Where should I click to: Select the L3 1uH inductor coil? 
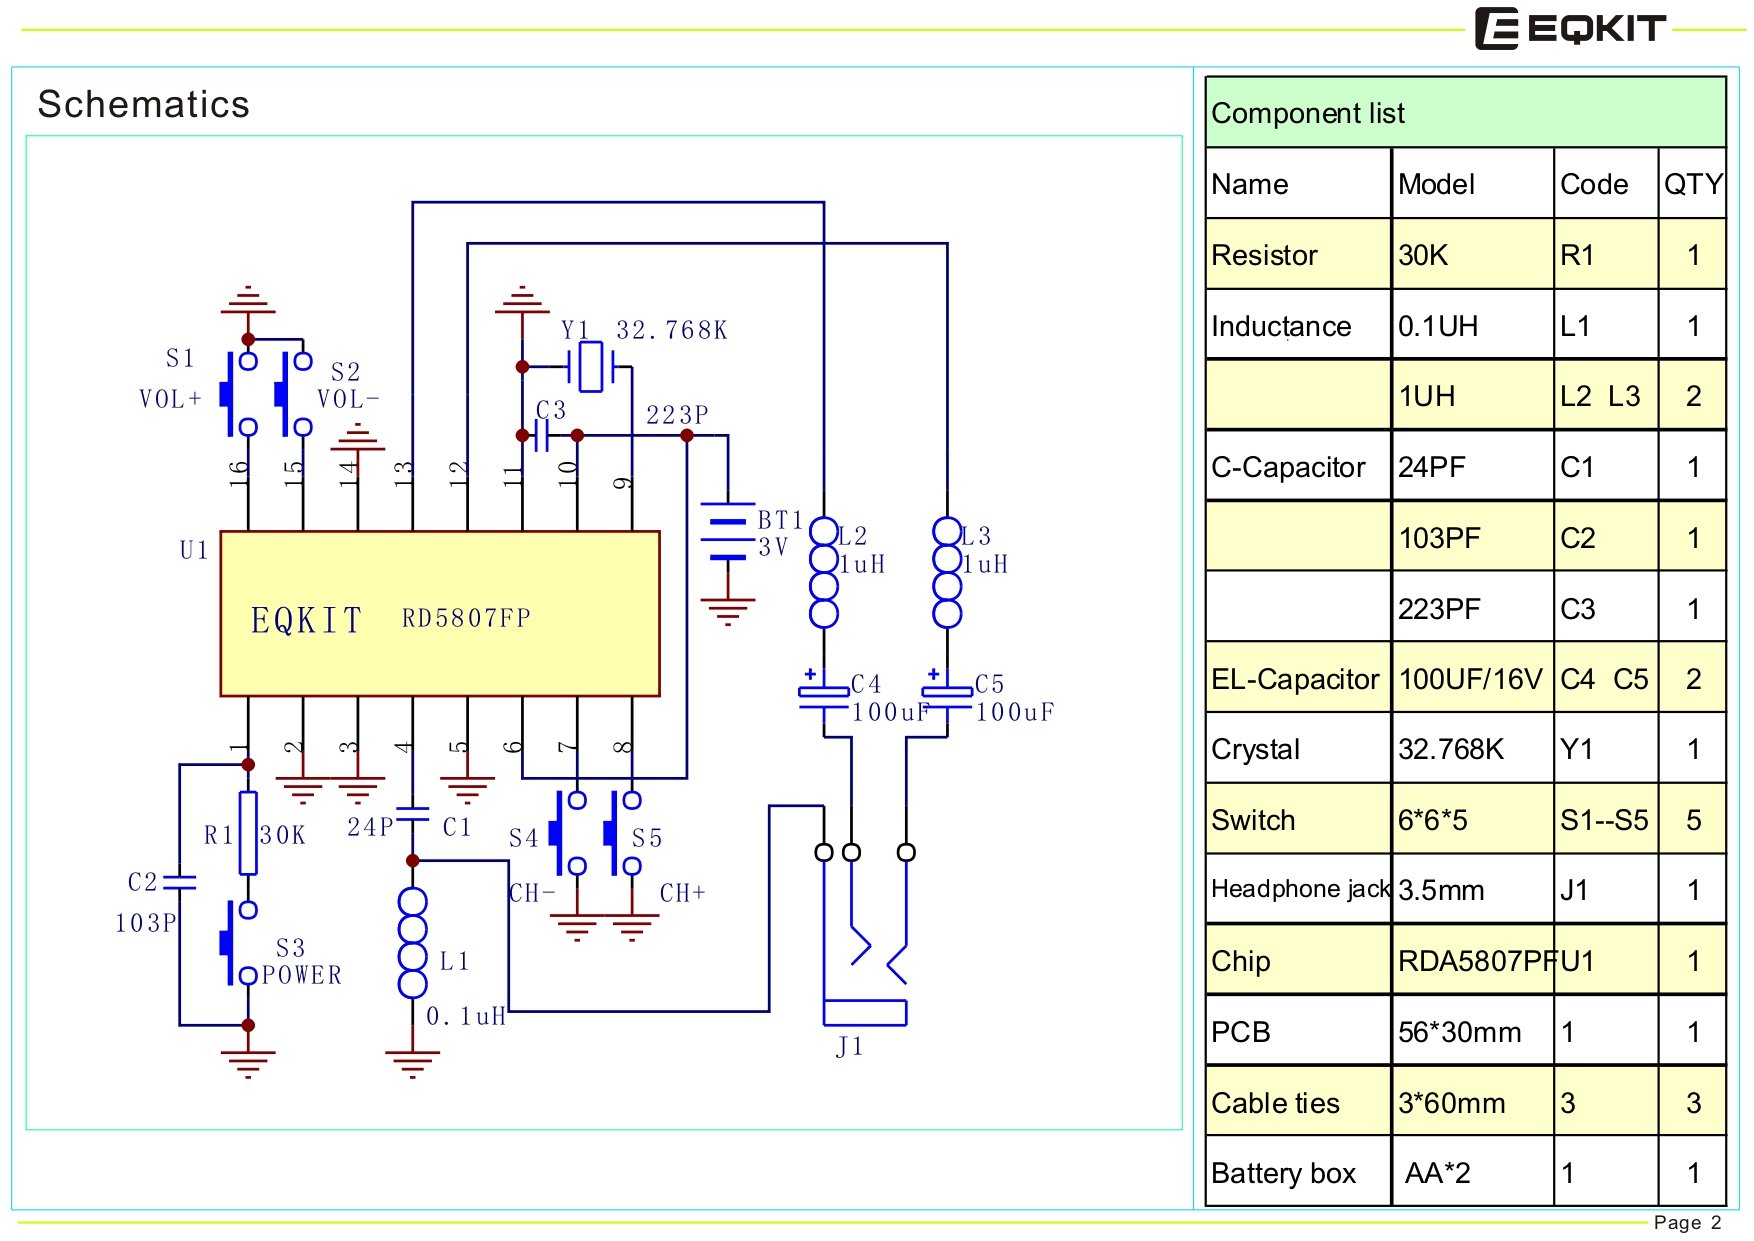pos(946,572)
